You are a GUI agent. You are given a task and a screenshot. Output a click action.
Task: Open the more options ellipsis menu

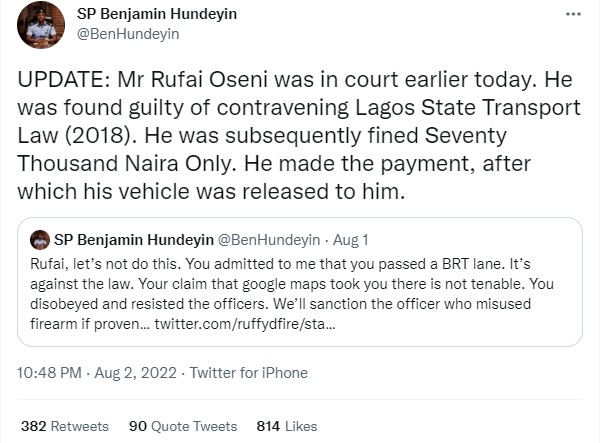(572, 15)
